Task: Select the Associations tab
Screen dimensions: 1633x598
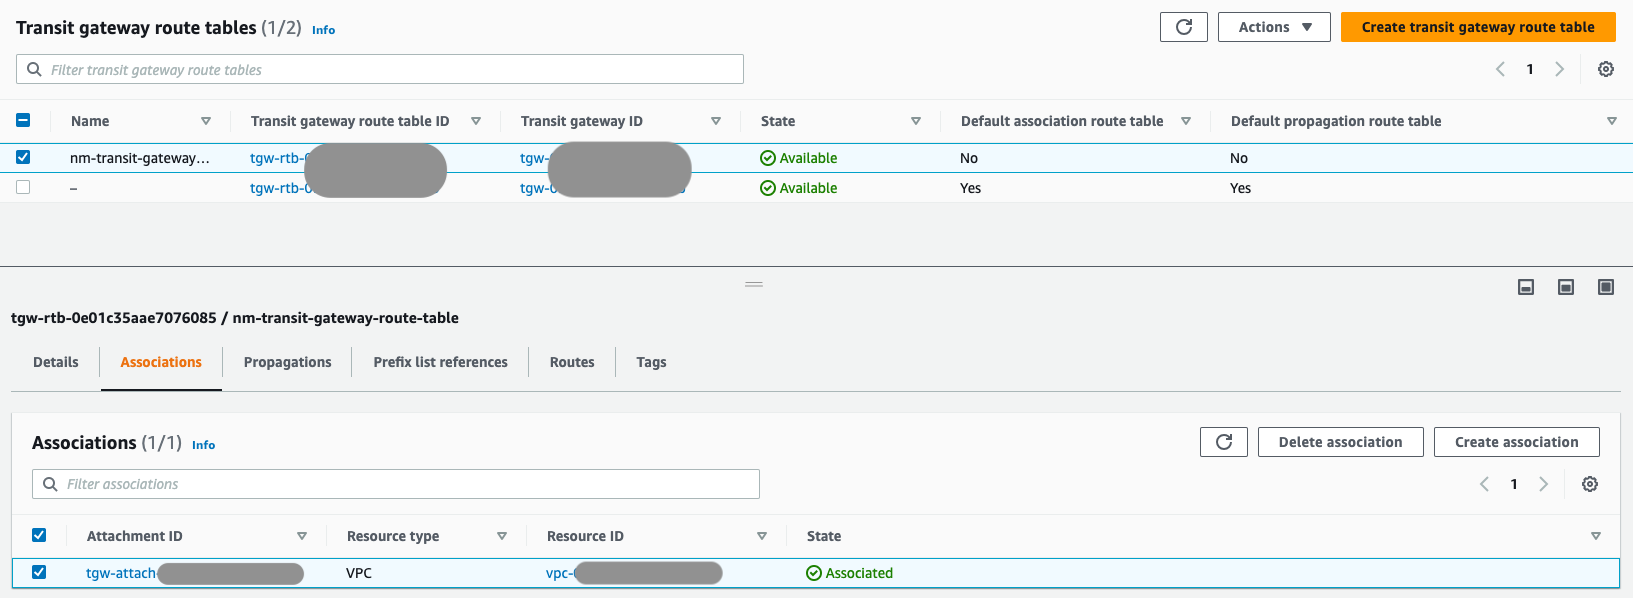Action: [161, 362]
